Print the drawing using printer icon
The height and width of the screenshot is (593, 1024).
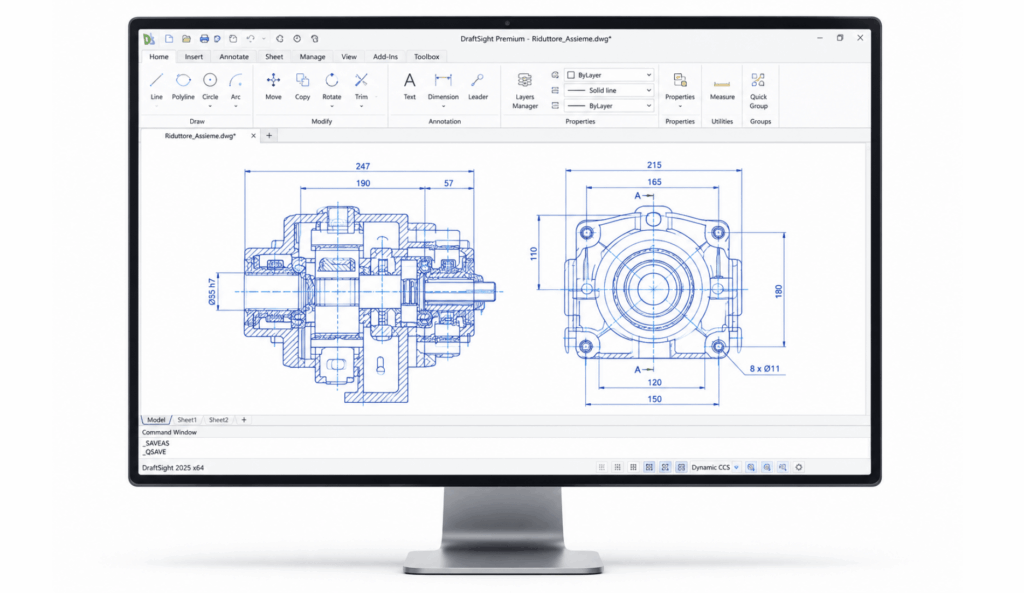click(x=204, y=39)
